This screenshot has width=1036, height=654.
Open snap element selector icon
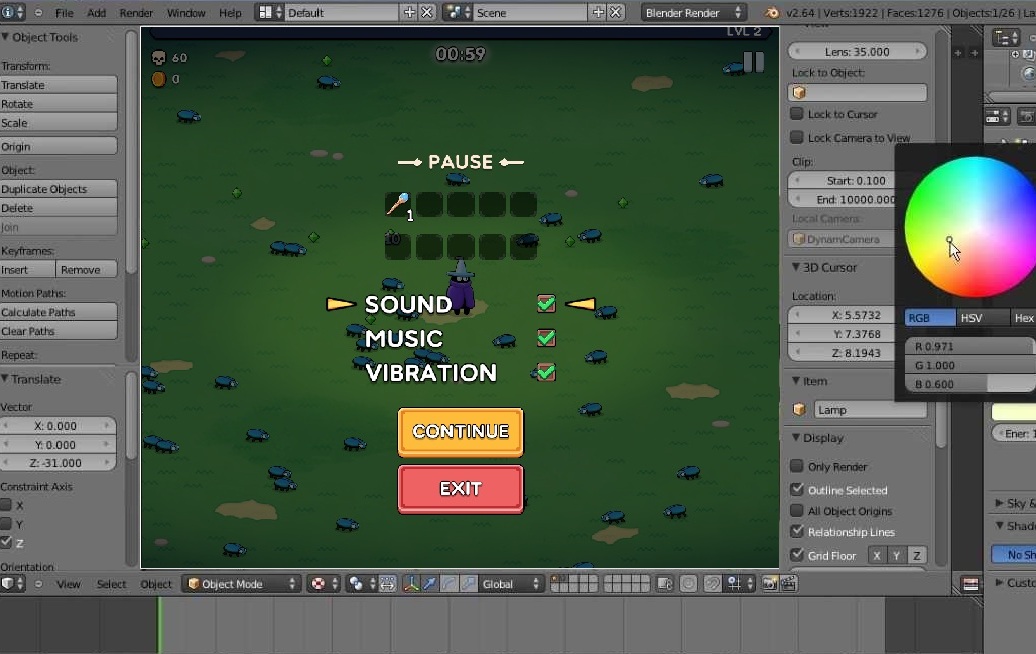pyautogui.click(x=739, y=583)
